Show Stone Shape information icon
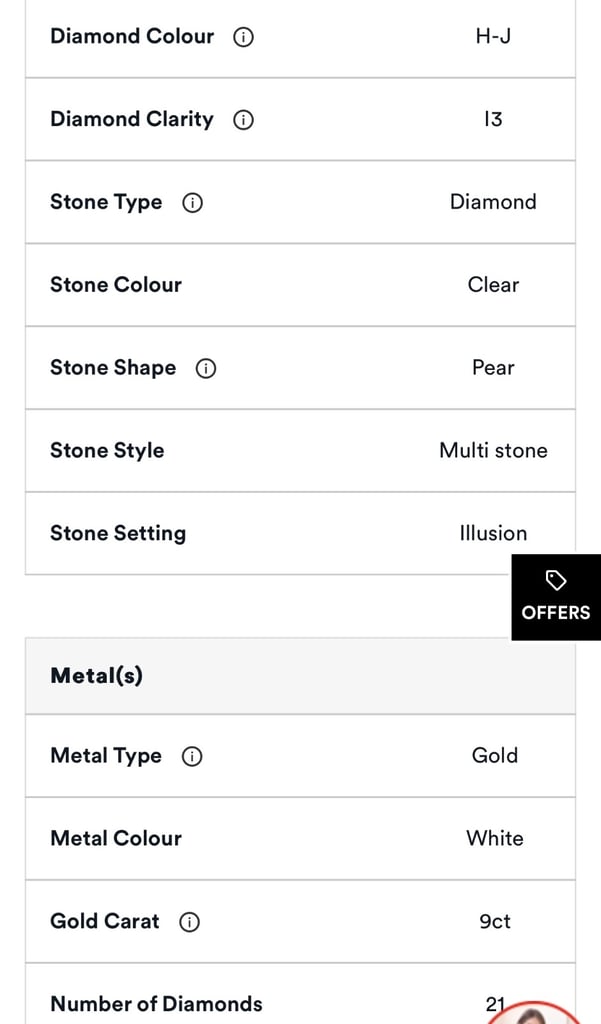This screenshot has height=1024, width=601. 205,368
